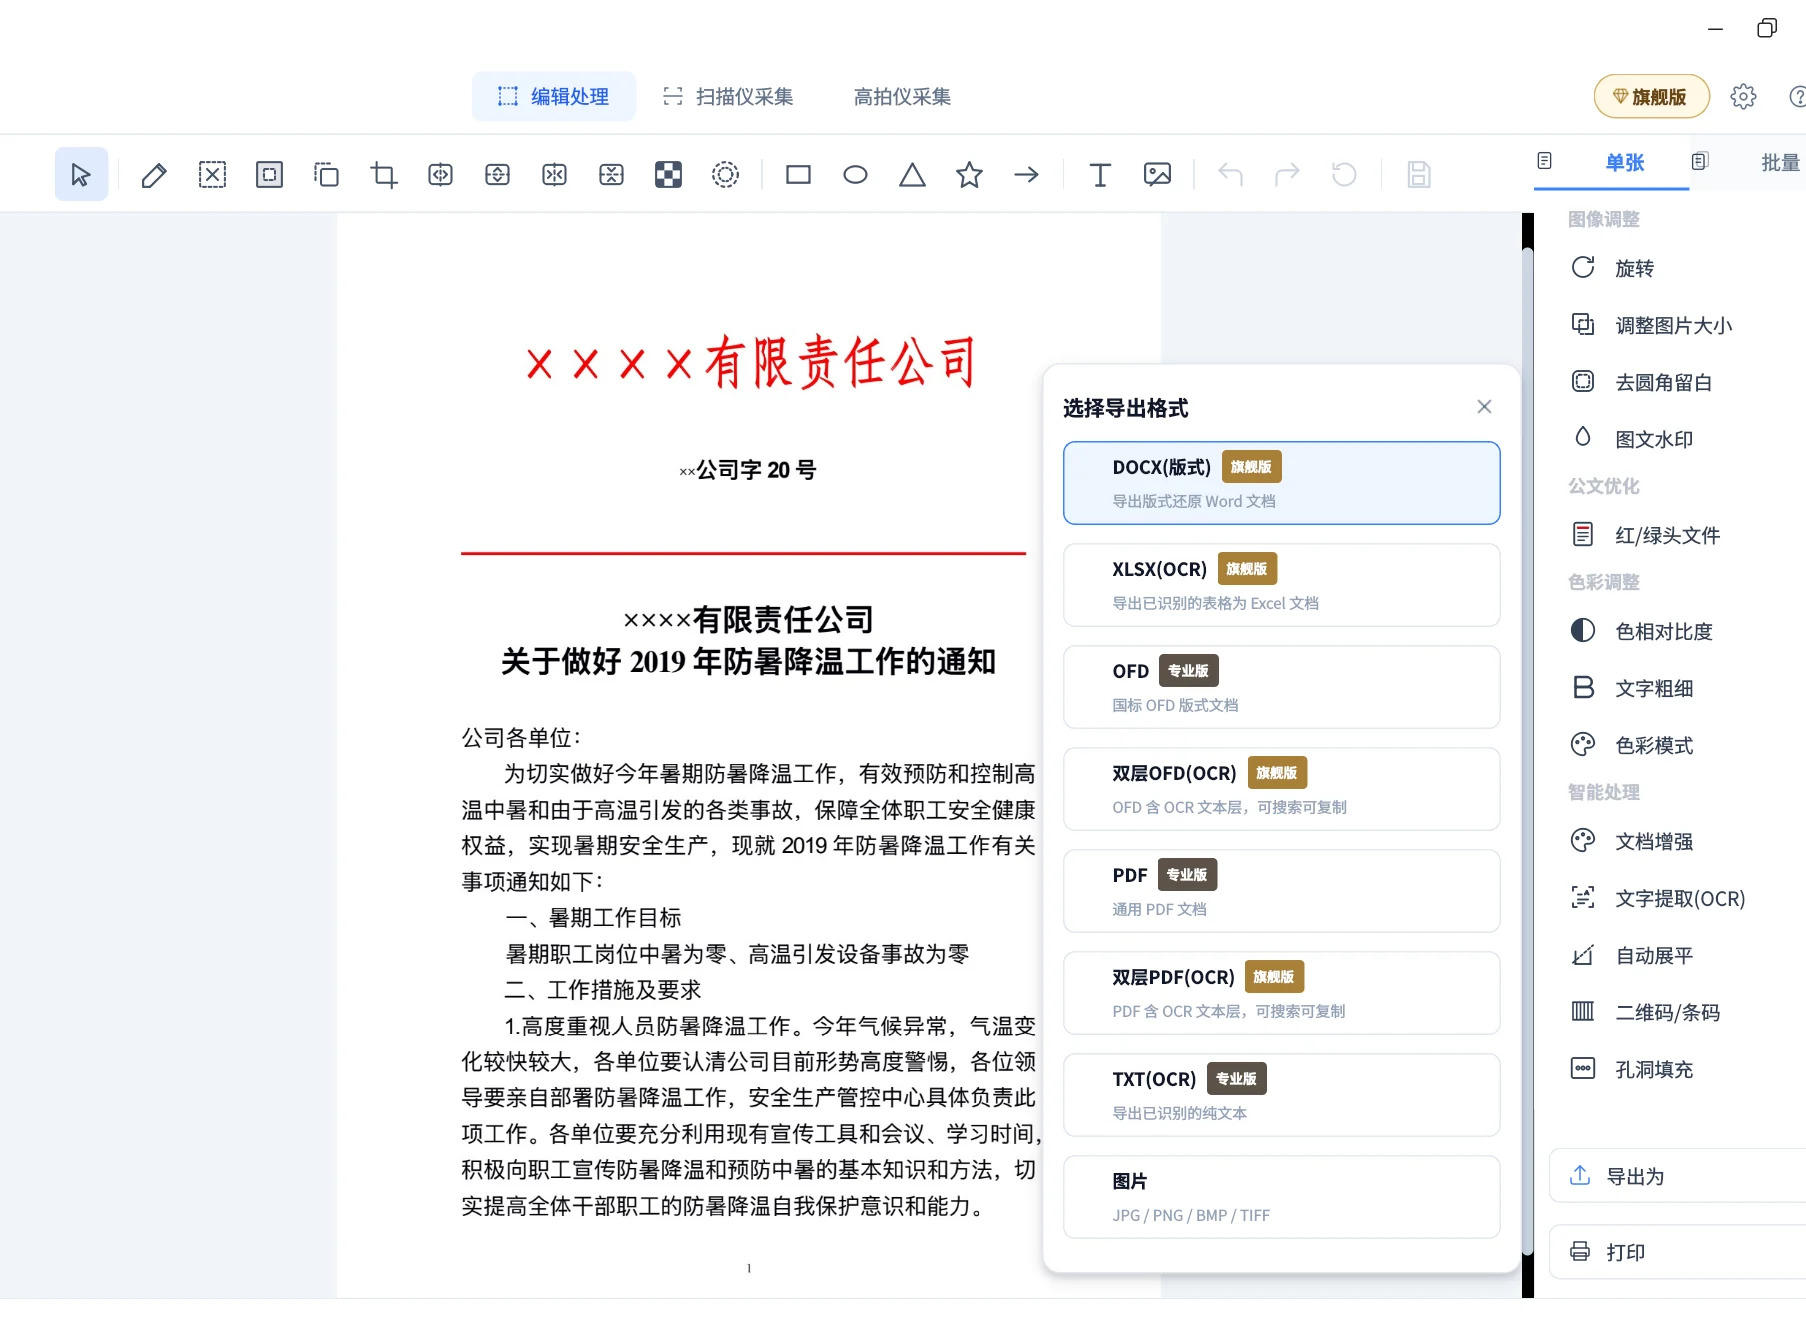The width and height of the screenshot is (1806, 1317).
Task: Select the triangle shape tool
Action: (912, 175)
